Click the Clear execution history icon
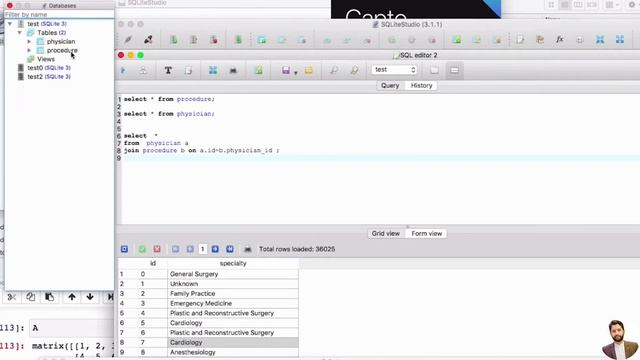This screenshot has width=640, height=360. 188,70
